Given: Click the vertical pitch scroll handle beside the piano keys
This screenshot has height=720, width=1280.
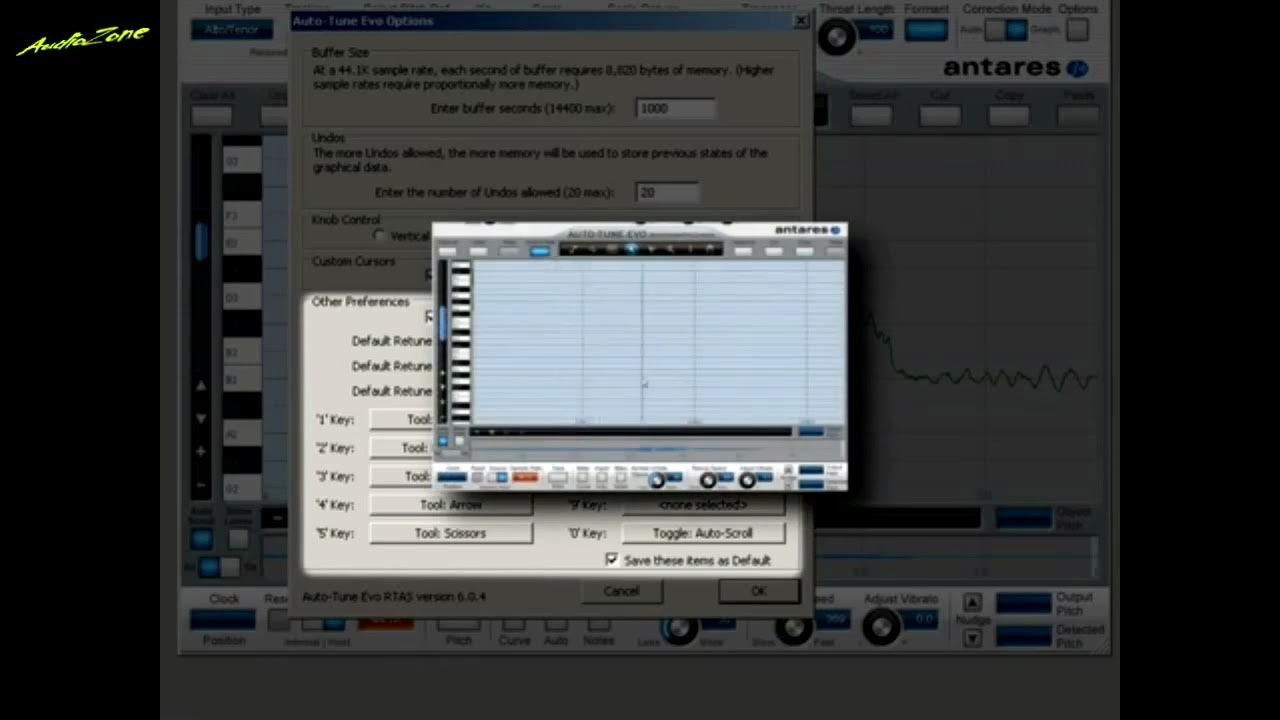Looking at the screenshot, I should pyautogui.click(x=201, y=240).
